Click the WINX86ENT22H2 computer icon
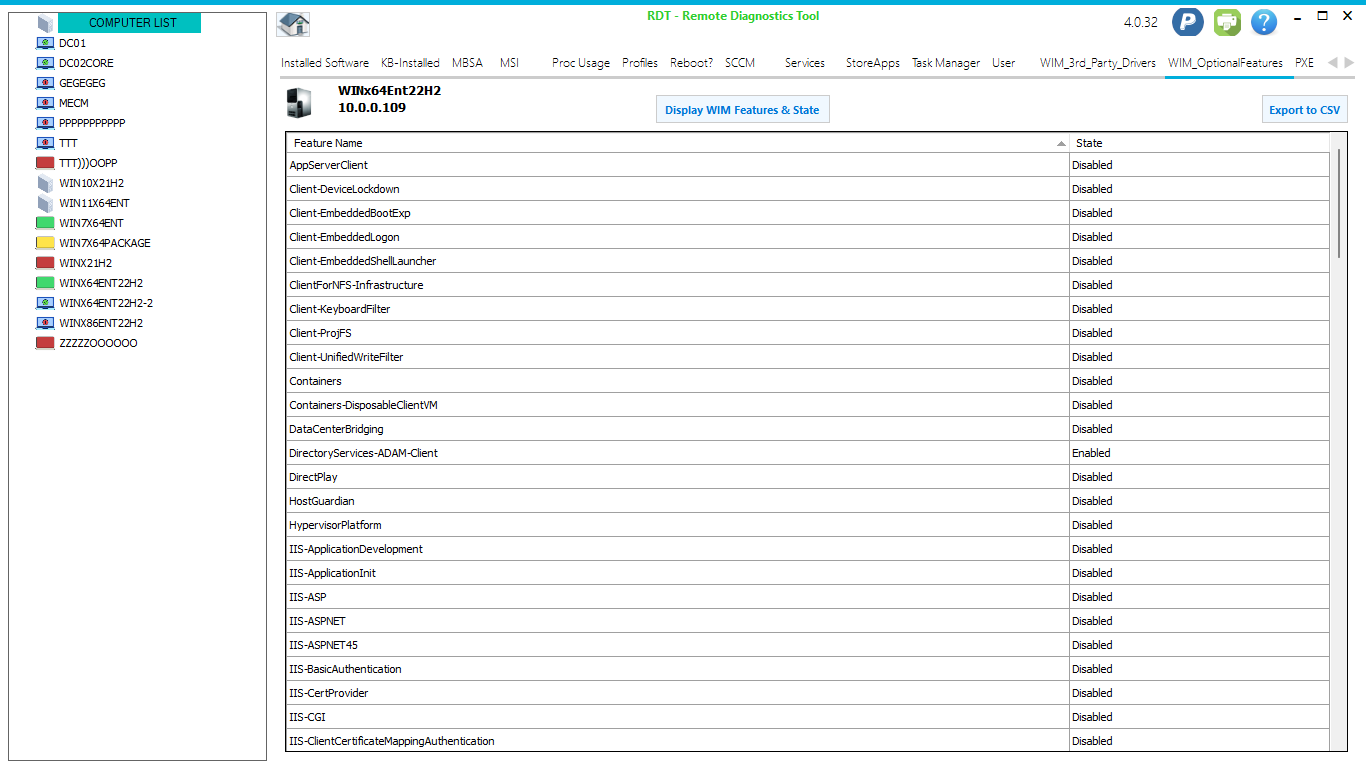Viewport: 1366px width, 768px height. click(45, 323)
